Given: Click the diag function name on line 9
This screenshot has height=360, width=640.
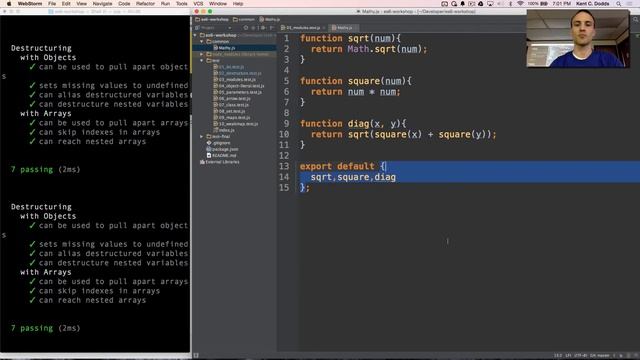Looking at the screenshot, I should [358, 123].
